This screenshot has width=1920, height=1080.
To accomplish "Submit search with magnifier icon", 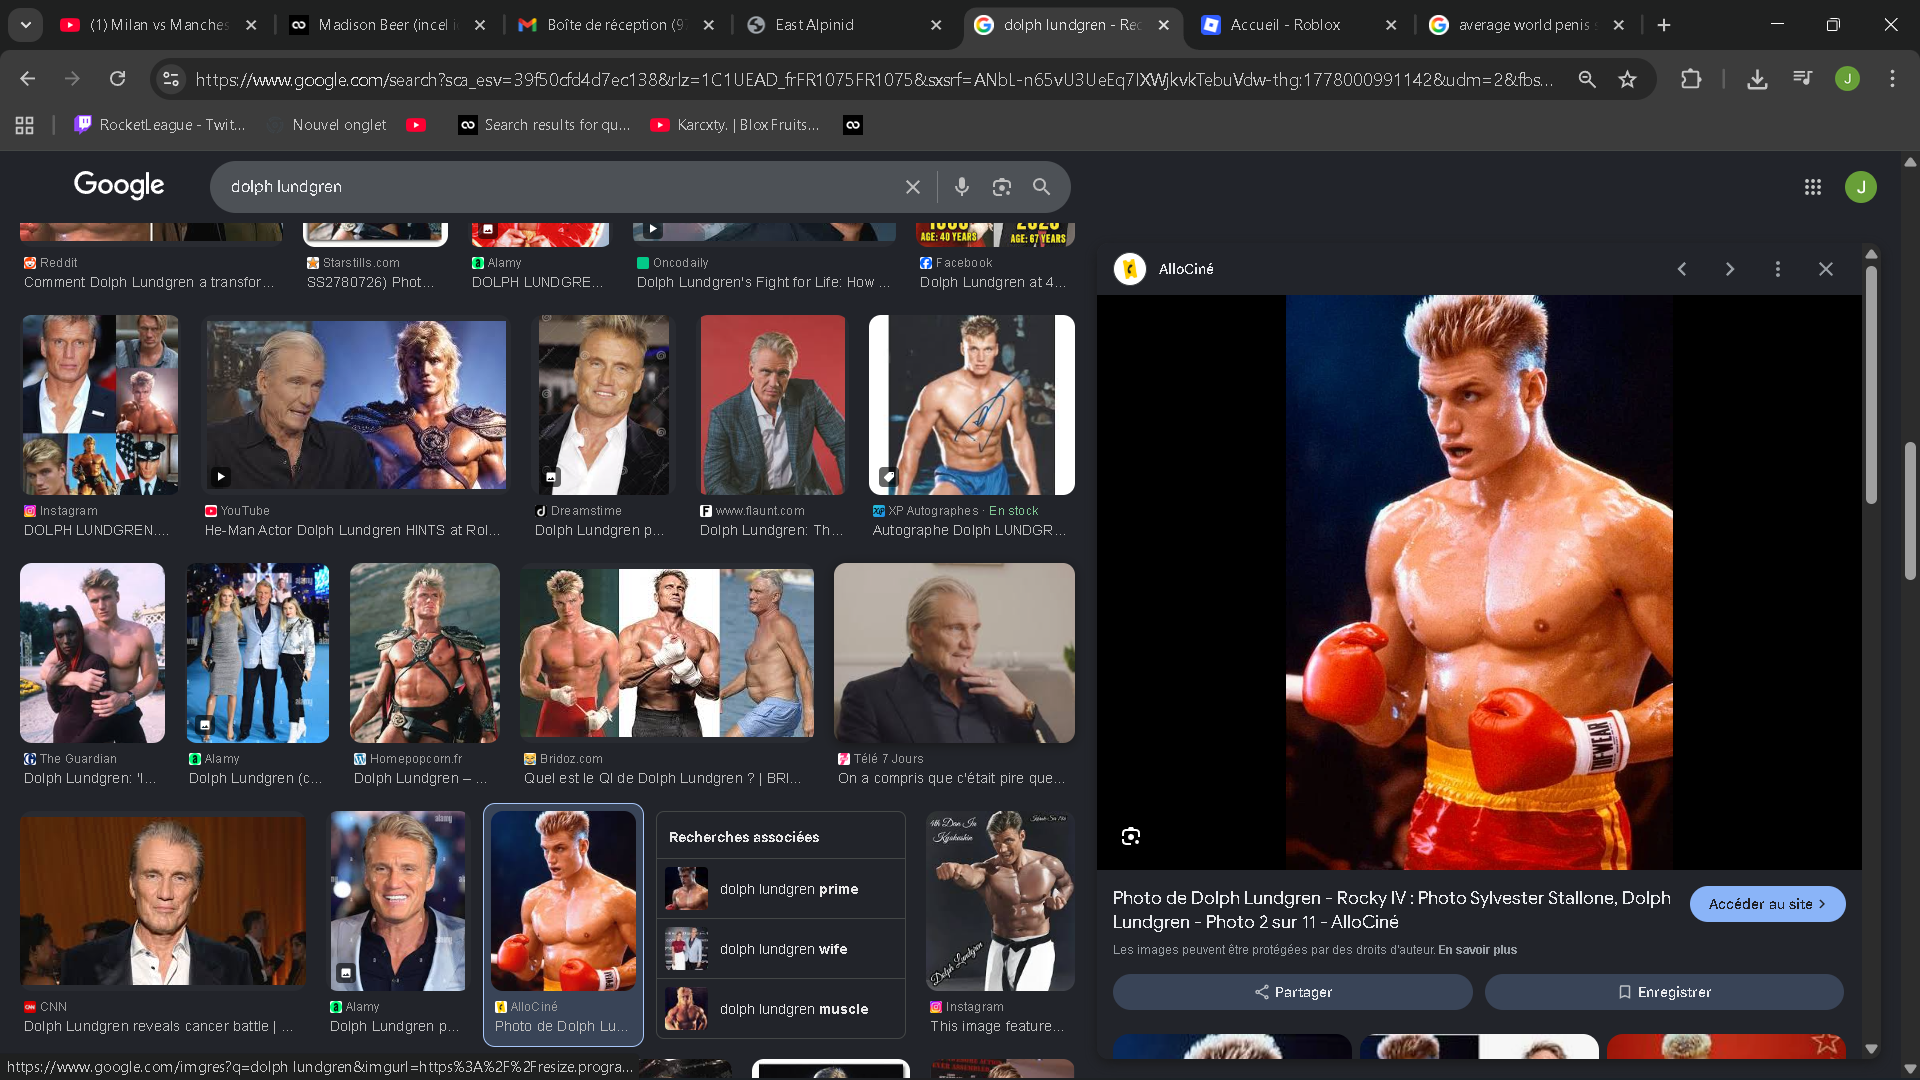I will pos(1042,187).
